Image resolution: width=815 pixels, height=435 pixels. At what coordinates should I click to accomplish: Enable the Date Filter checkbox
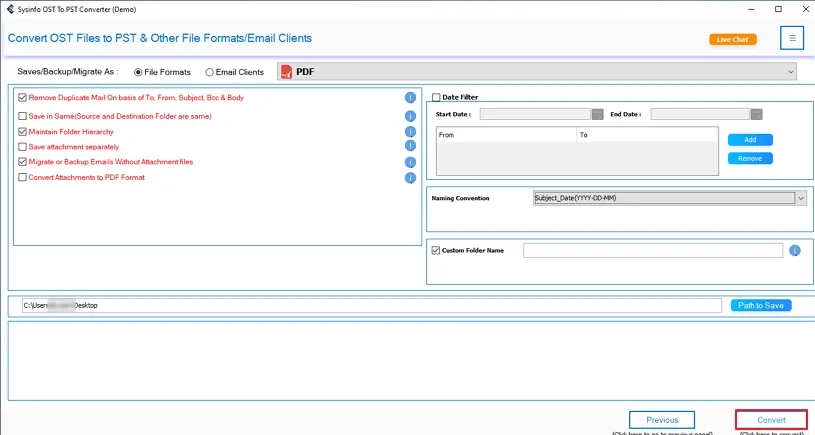point(437,97)
